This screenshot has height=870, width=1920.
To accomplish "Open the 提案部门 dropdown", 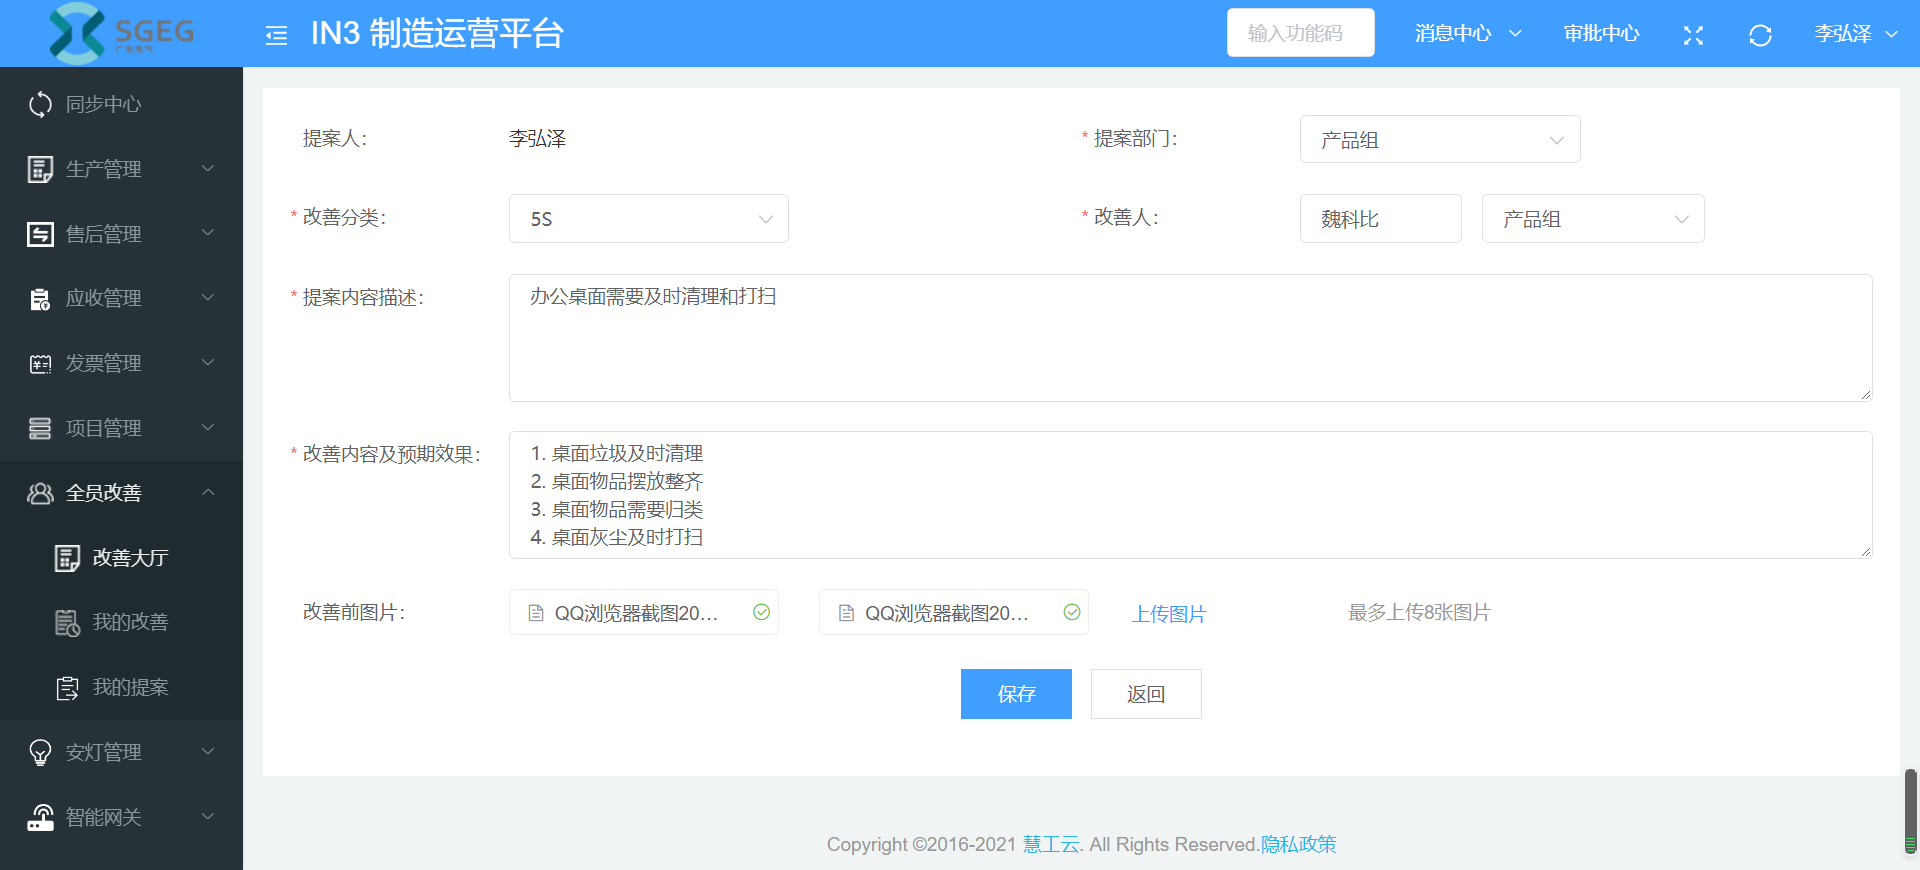I will (x=1439, y=140).
